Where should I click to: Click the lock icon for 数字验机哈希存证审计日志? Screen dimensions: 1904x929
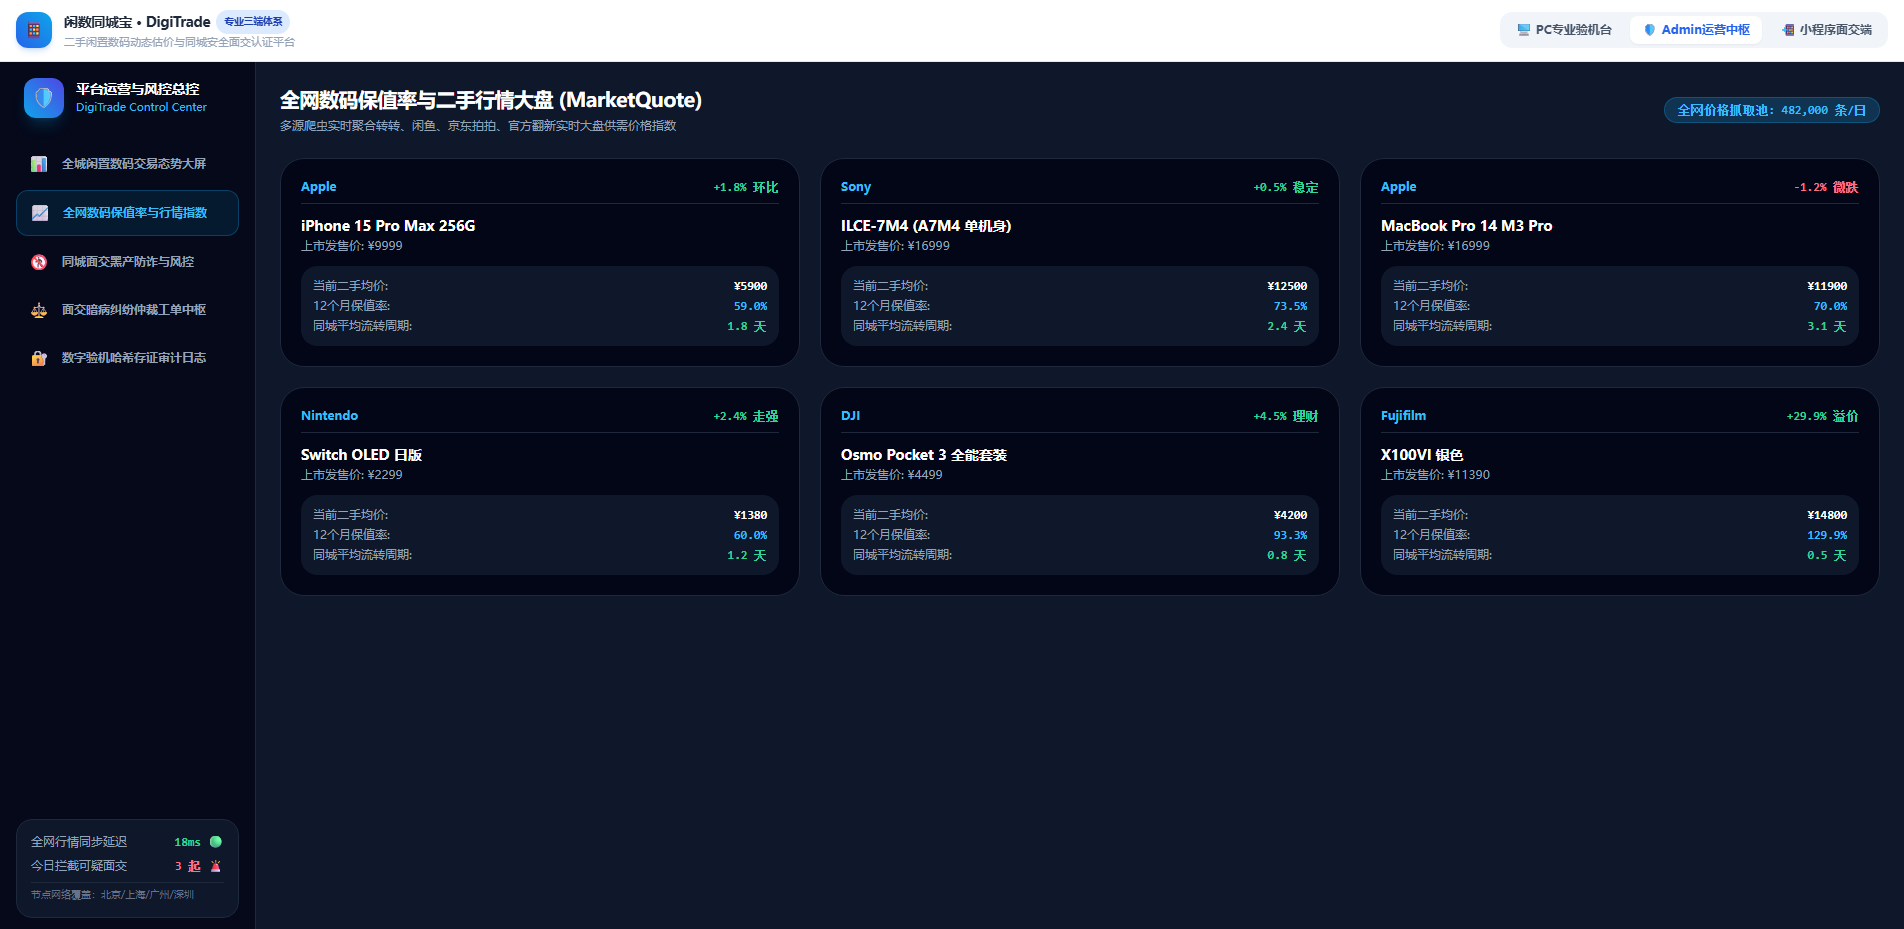(x=39, y=358)
